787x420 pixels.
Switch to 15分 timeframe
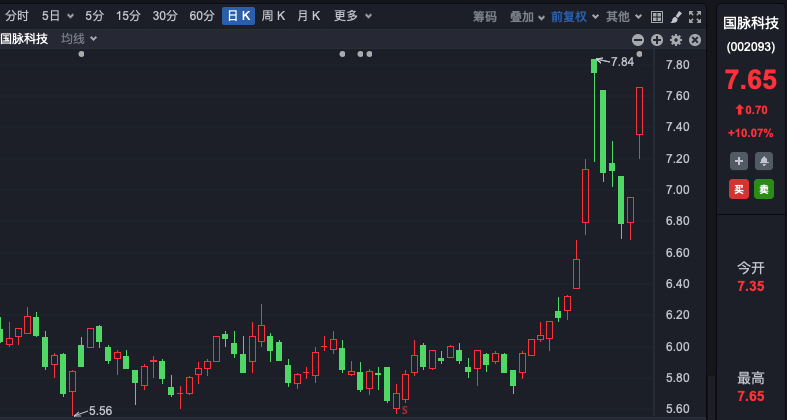128,16
